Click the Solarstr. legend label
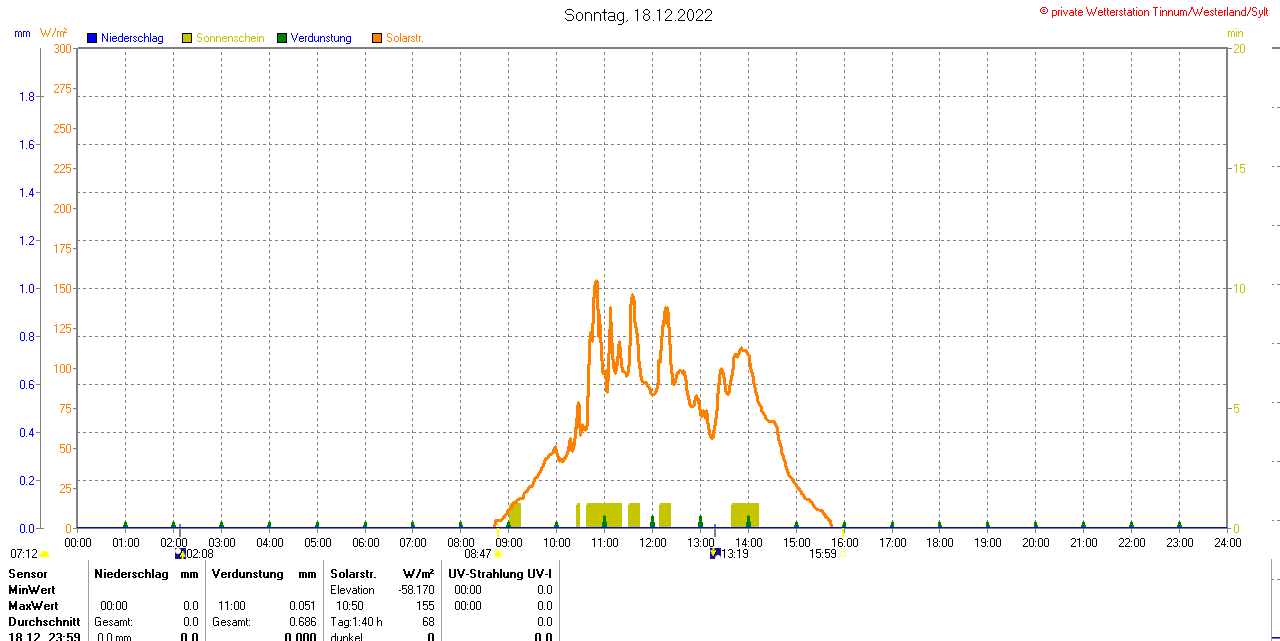 405,38
